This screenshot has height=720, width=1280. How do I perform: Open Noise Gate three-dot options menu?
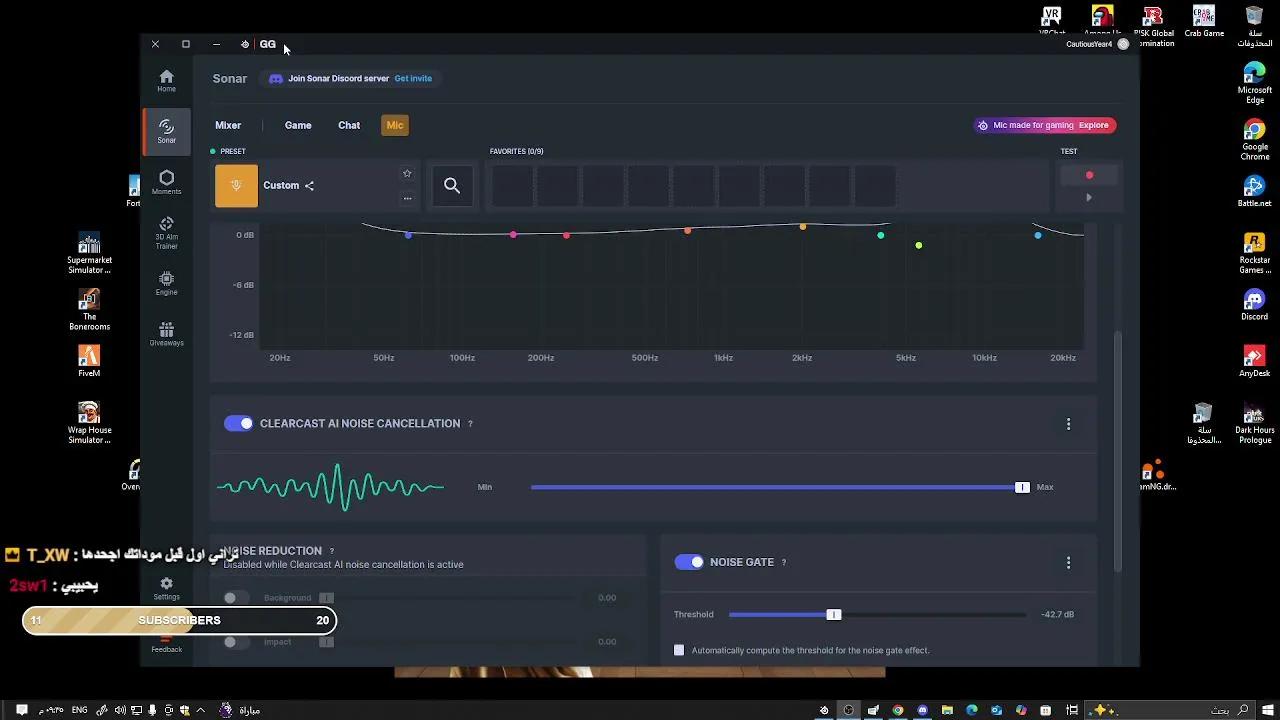click(1068, 563)
